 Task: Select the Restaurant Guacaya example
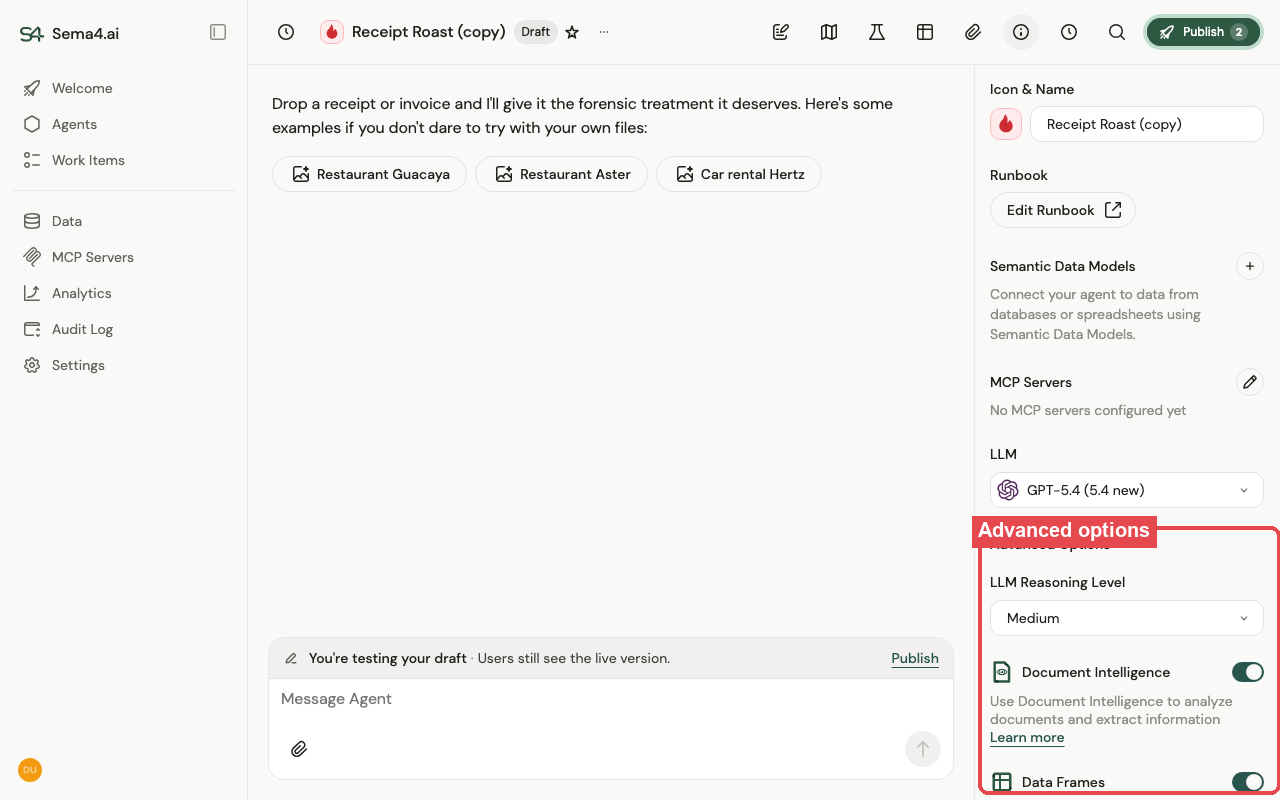tap(369, 174)
